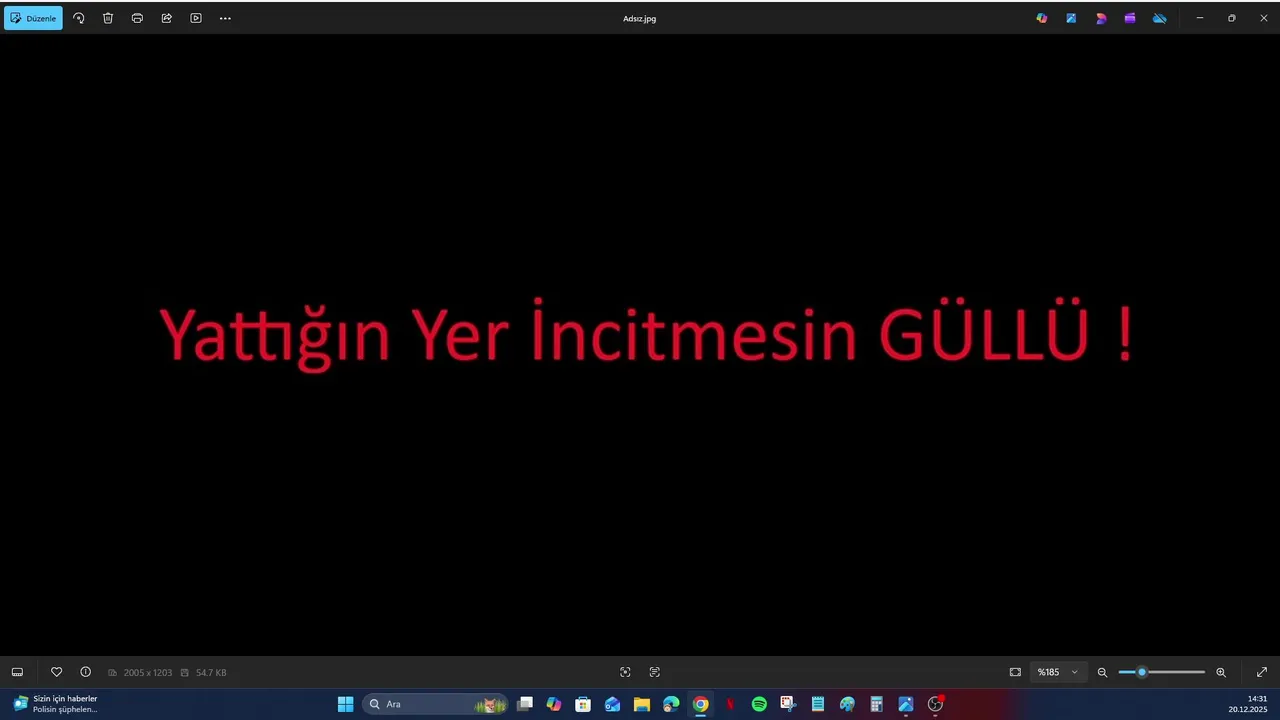Screen dimensions: 1280x720
Task: Enter full screen with expand arrows icon
Action: point(1262,672)
